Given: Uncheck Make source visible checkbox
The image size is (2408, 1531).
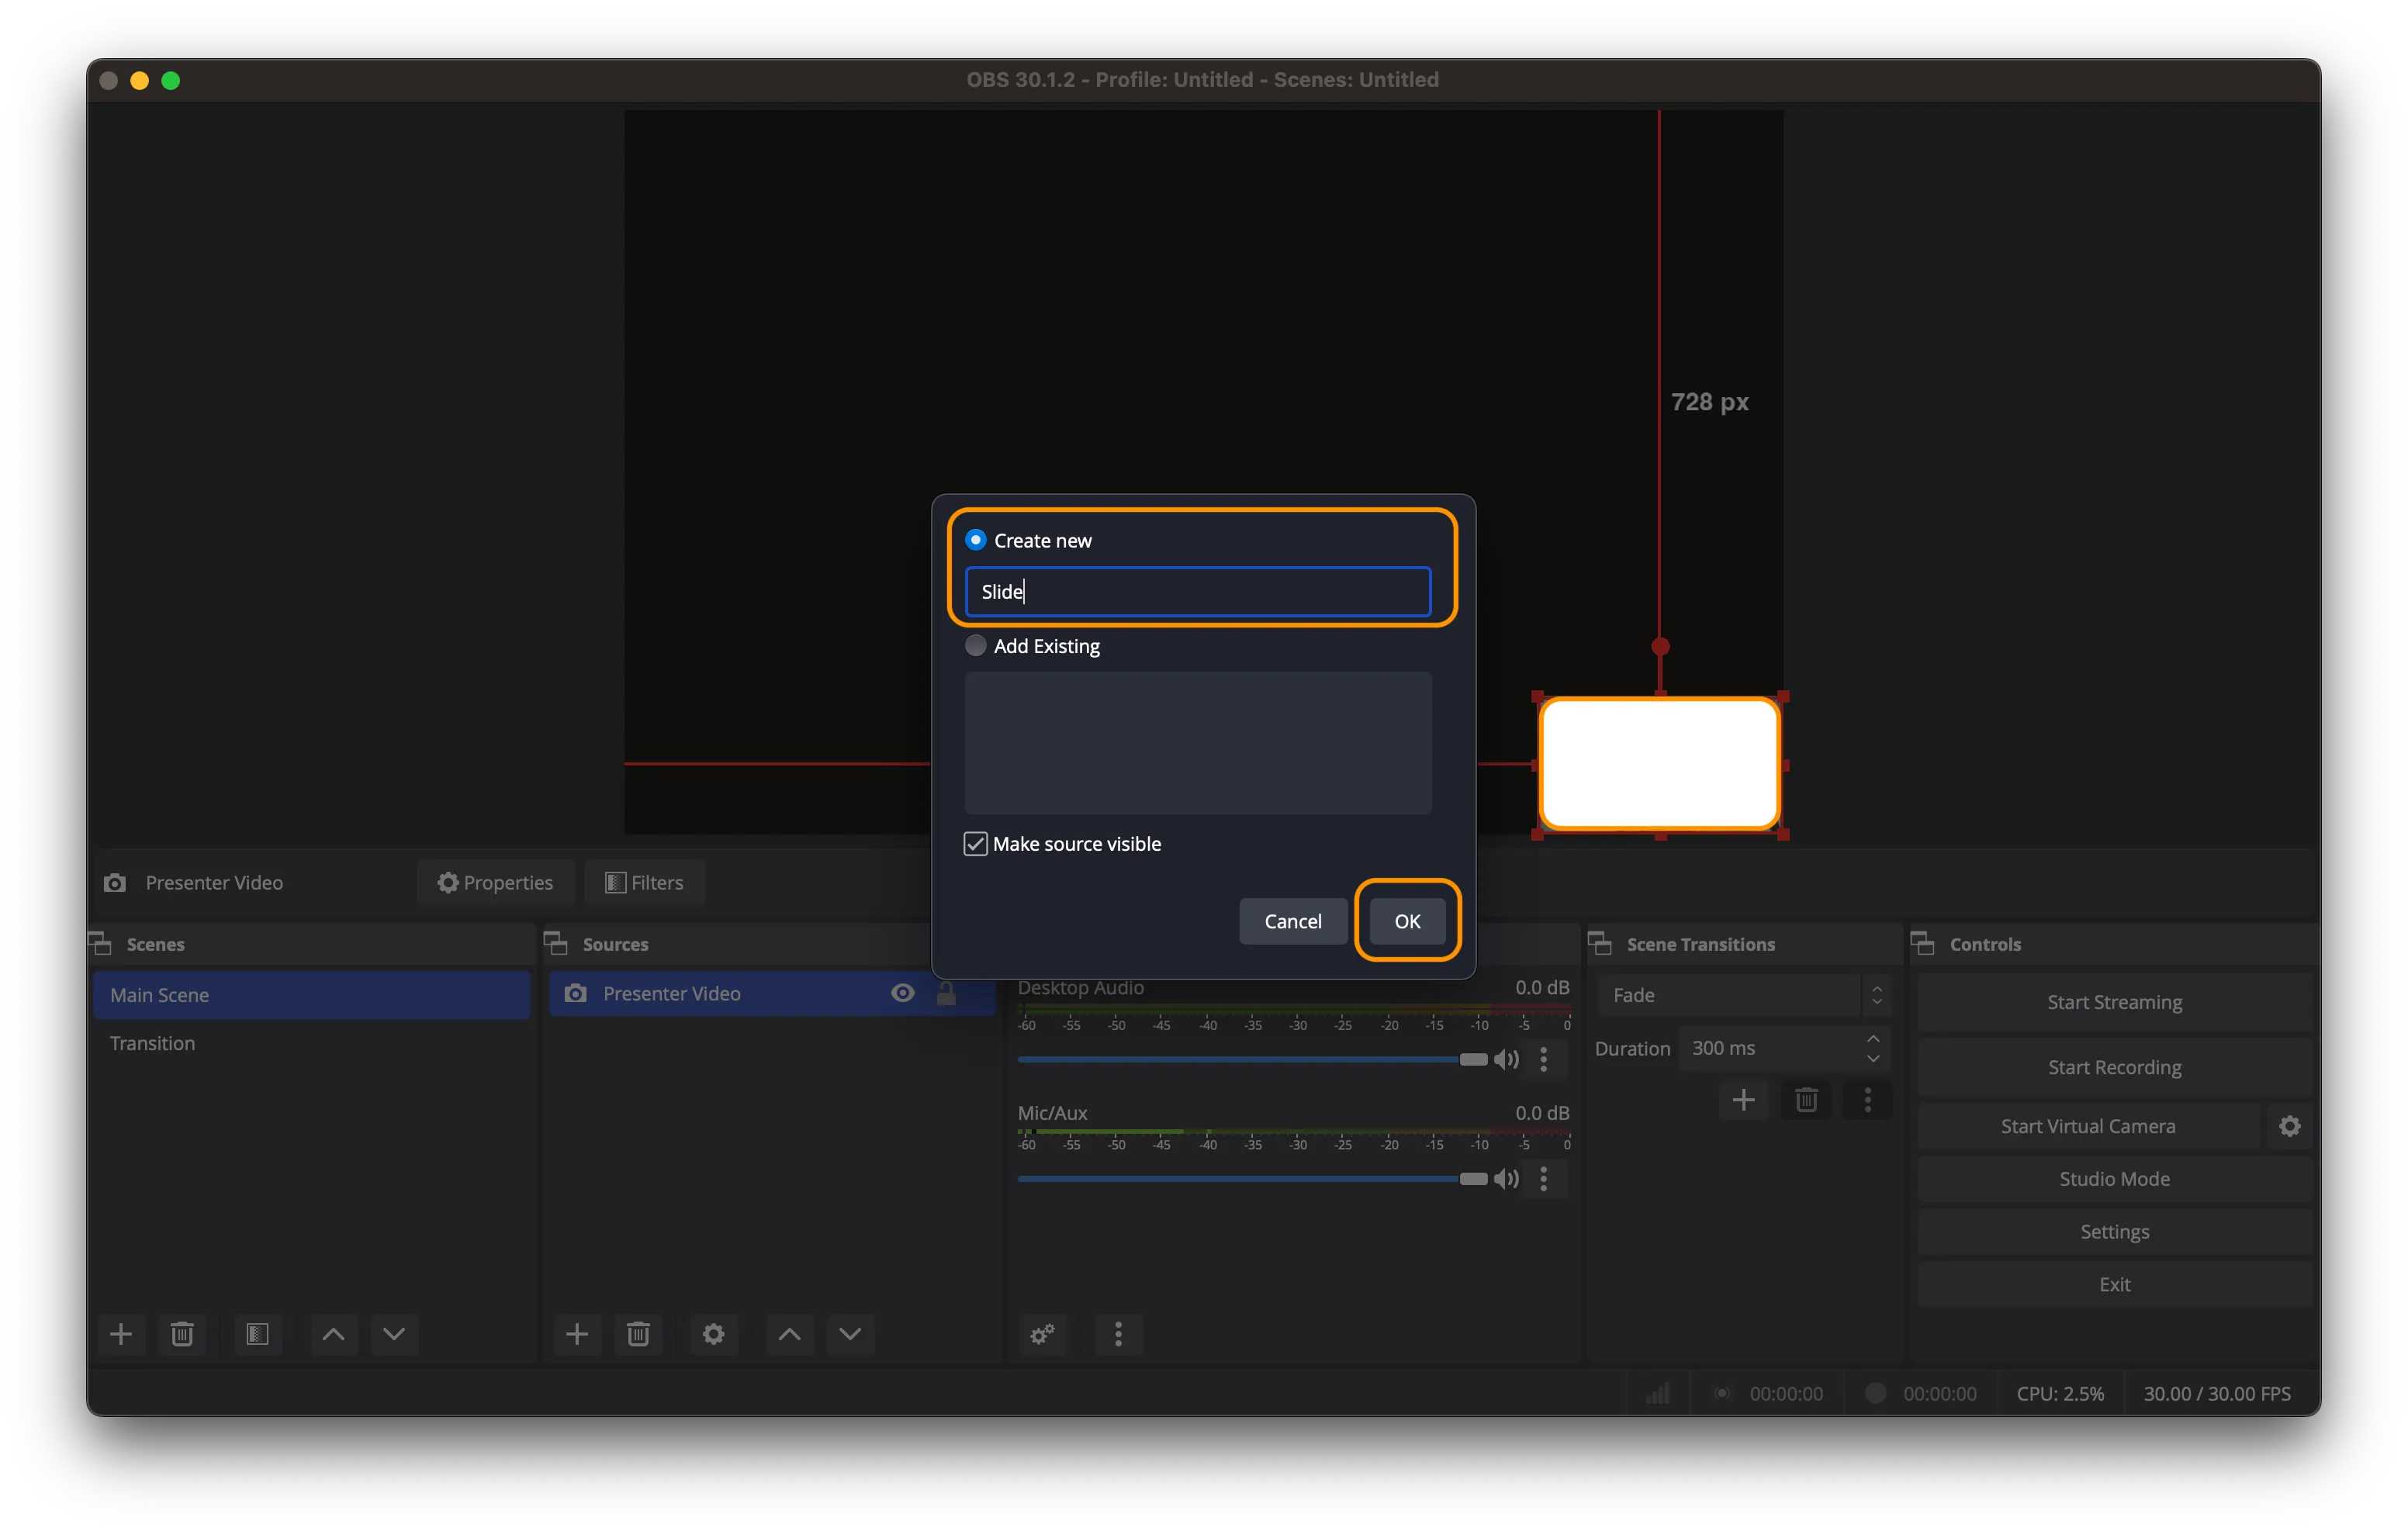Looking at the screenshot, I should [x=975, y=844].
